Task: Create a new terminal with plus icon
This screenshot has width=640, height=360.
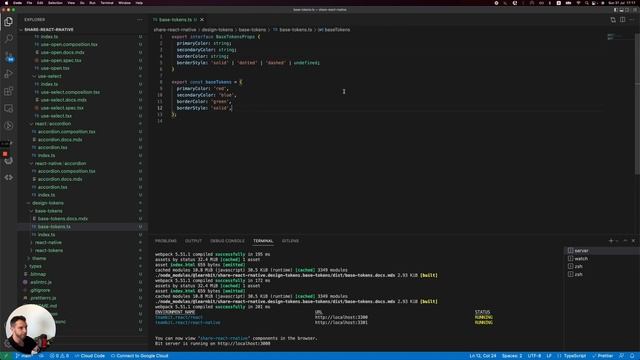Action: coord(611,241)
